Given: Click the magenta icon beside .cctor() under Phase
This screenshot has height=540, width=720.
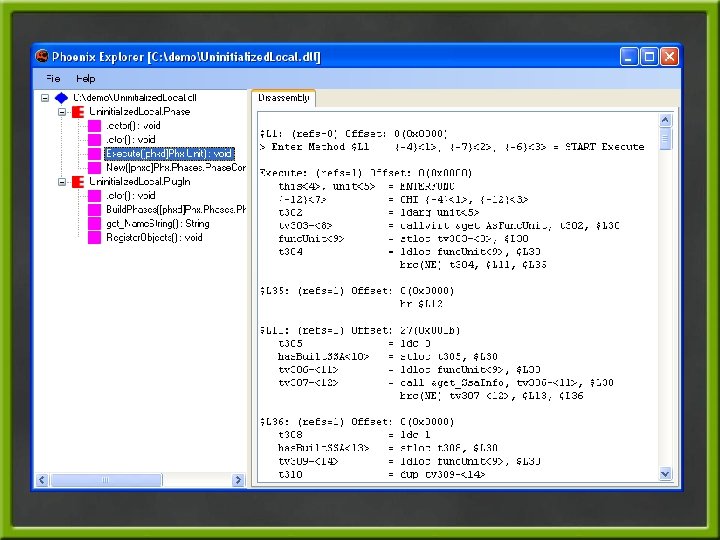Looking at the screenshot, I should pyautogui.click(x=95, y=126).
